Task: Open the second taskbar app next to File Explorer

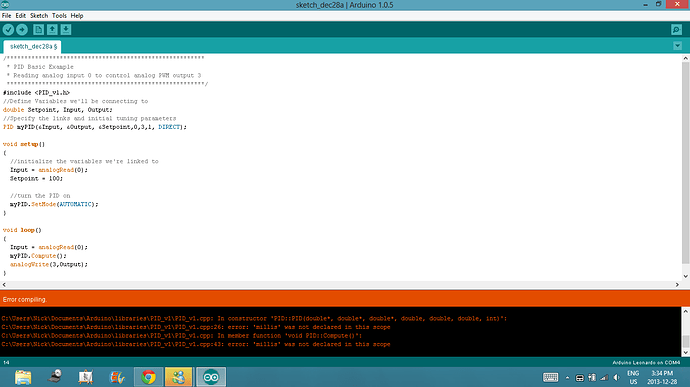Action: [x=55, y=377]
